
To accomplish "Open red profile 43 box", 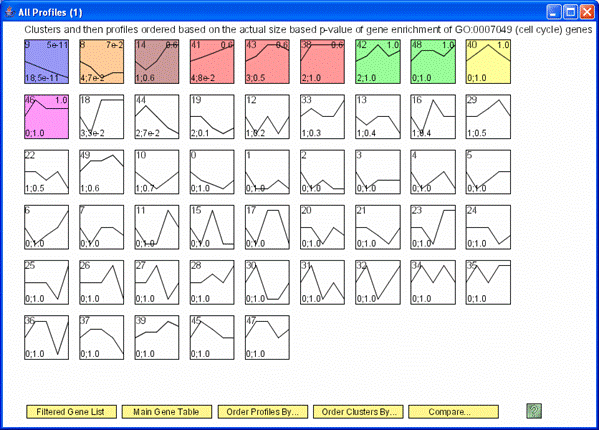I will (267, 61).
